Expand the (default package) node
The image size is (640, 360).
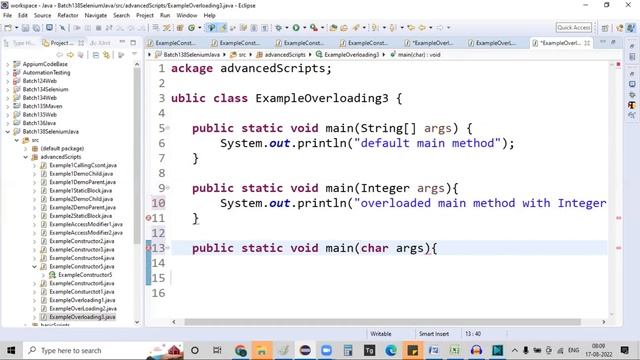pyautogui.click(x=26, y=149)
